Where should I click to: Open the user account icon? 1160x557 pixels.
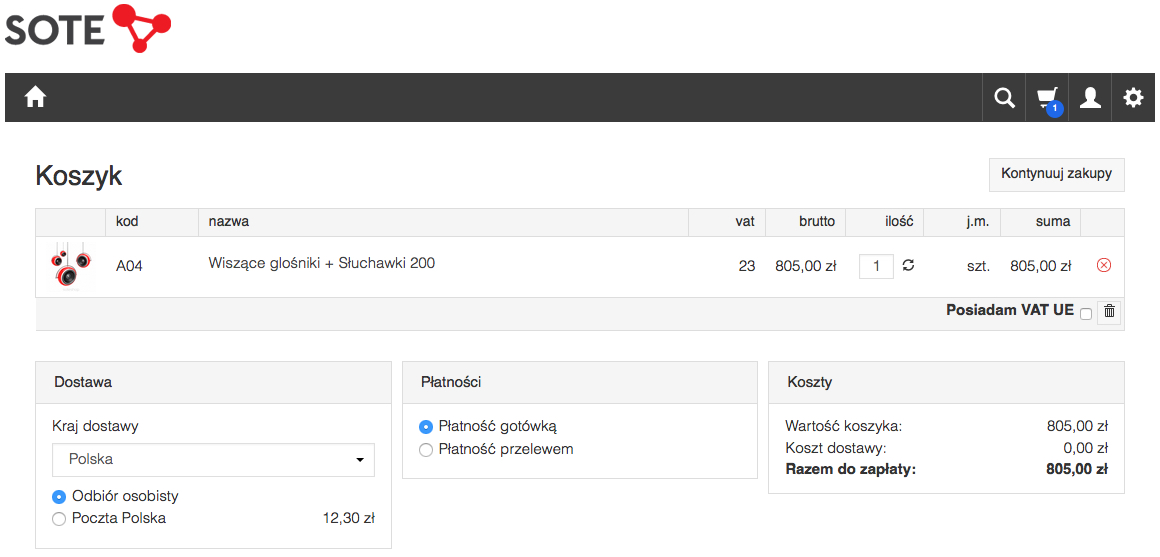tap(1090, 98)
